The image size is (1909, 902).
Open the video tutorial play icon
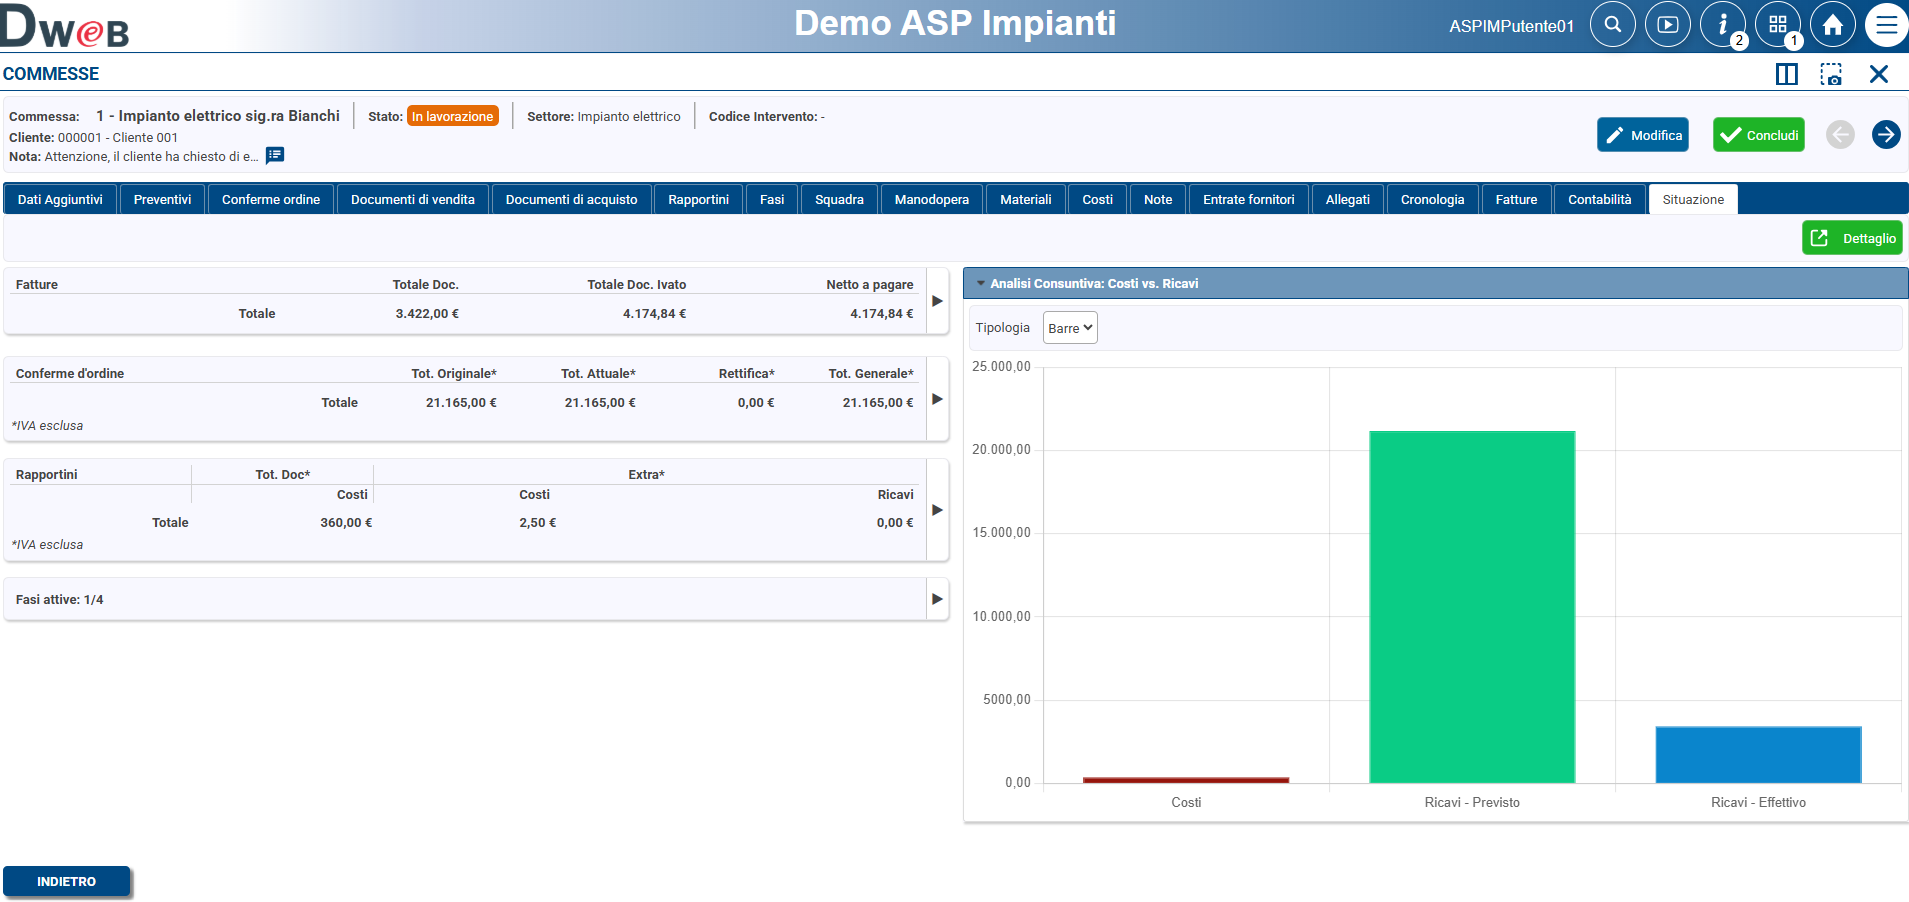[1667, 25]
